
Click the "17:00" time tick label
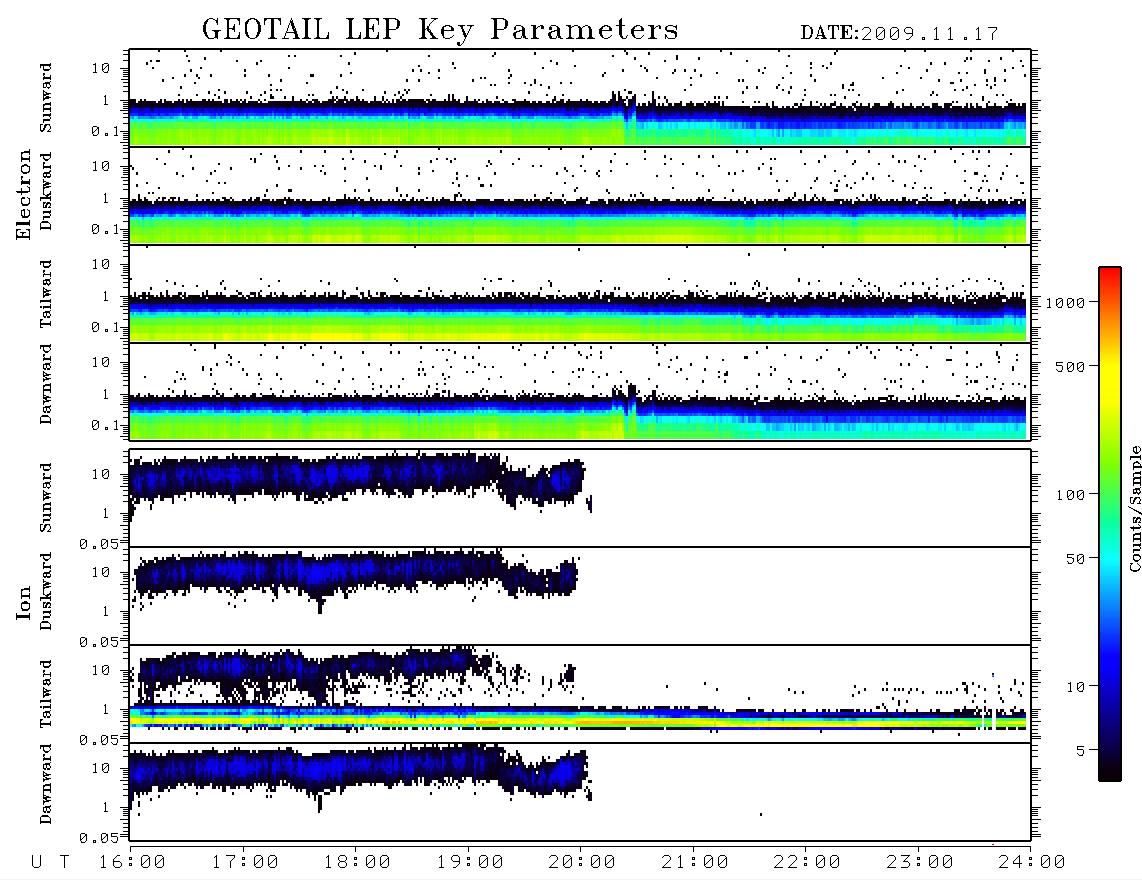(245, 863)
